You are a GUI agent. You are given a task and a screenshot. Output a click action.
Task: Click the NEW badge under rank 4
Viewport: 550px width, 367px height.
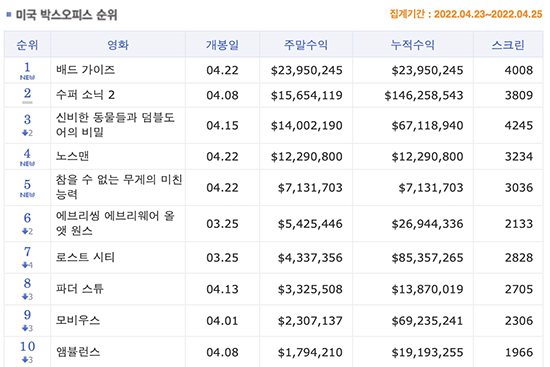[27, 164]
